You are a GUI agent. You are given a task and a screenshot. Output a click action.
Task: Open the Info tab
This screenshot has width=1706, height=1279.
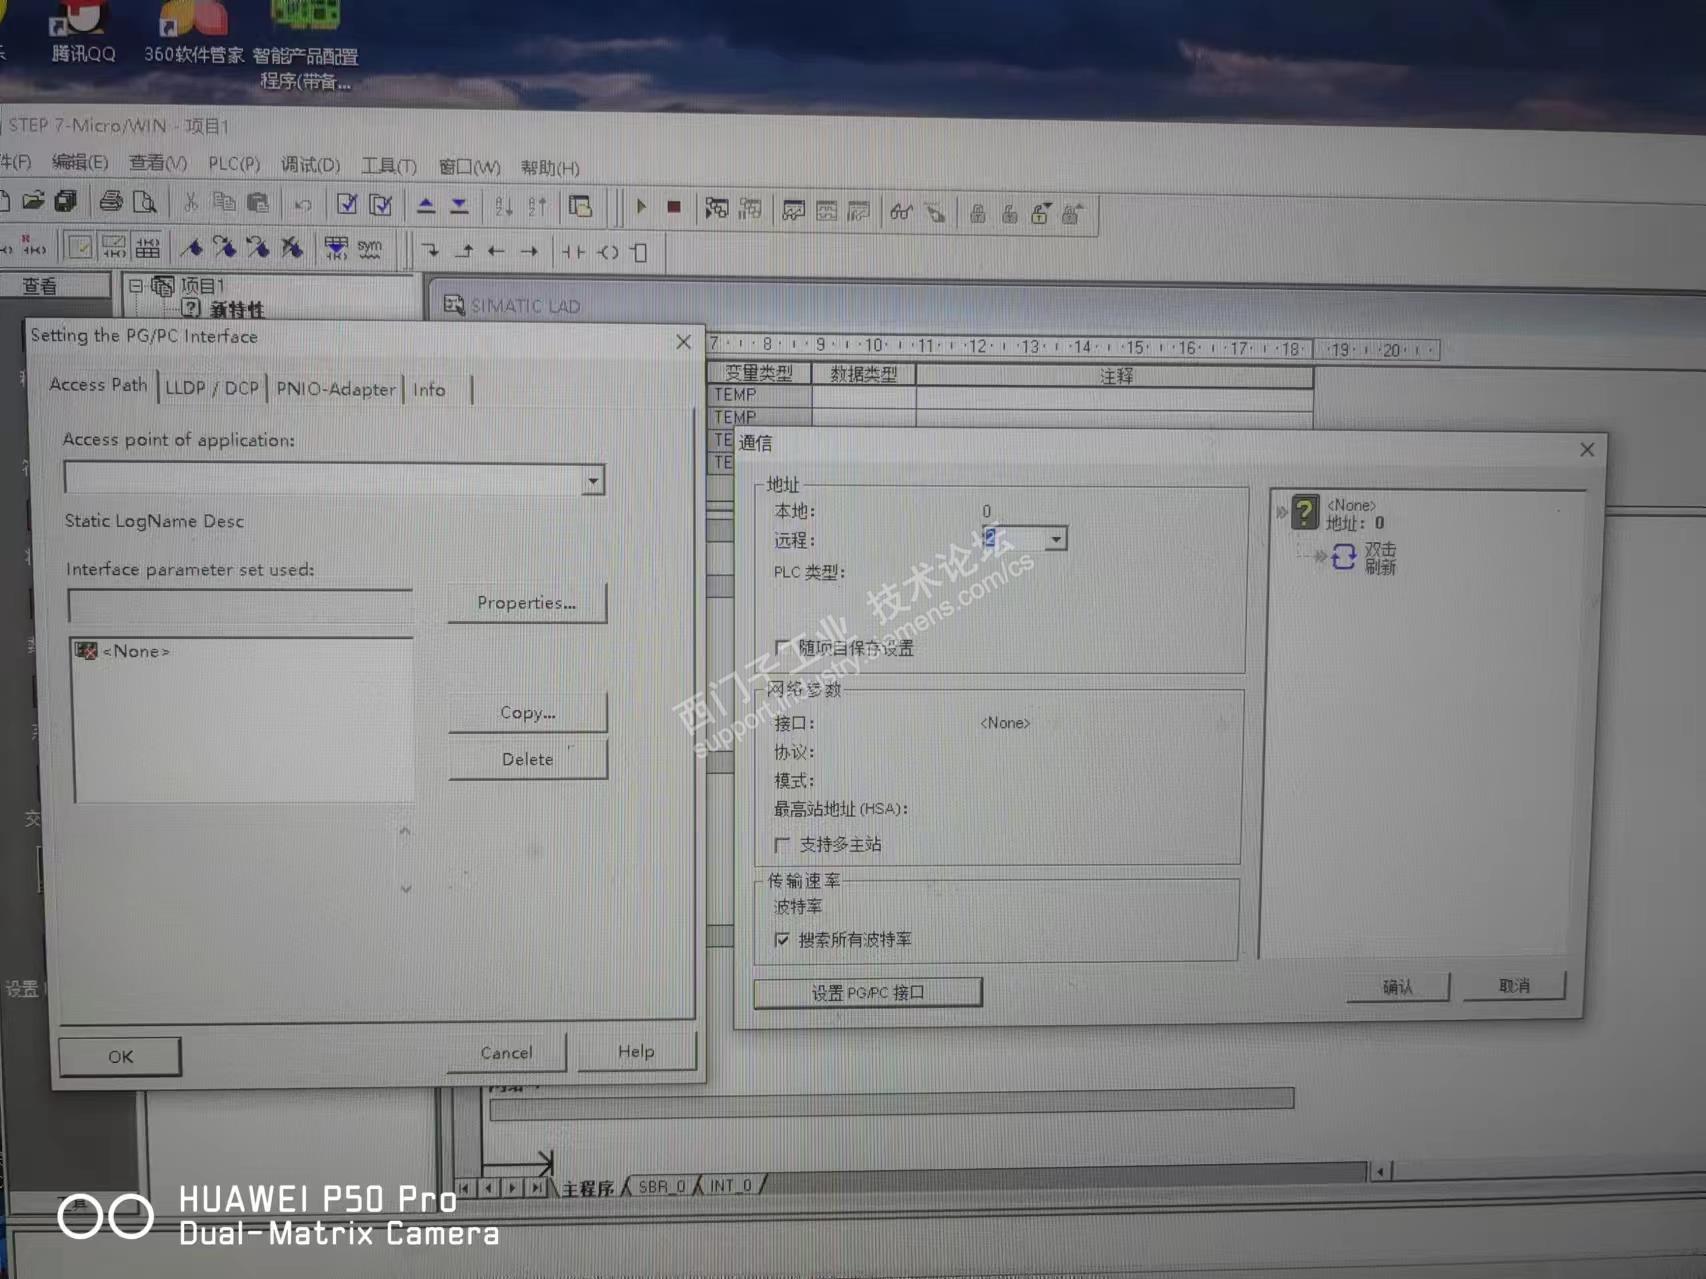tap(430, 390)
